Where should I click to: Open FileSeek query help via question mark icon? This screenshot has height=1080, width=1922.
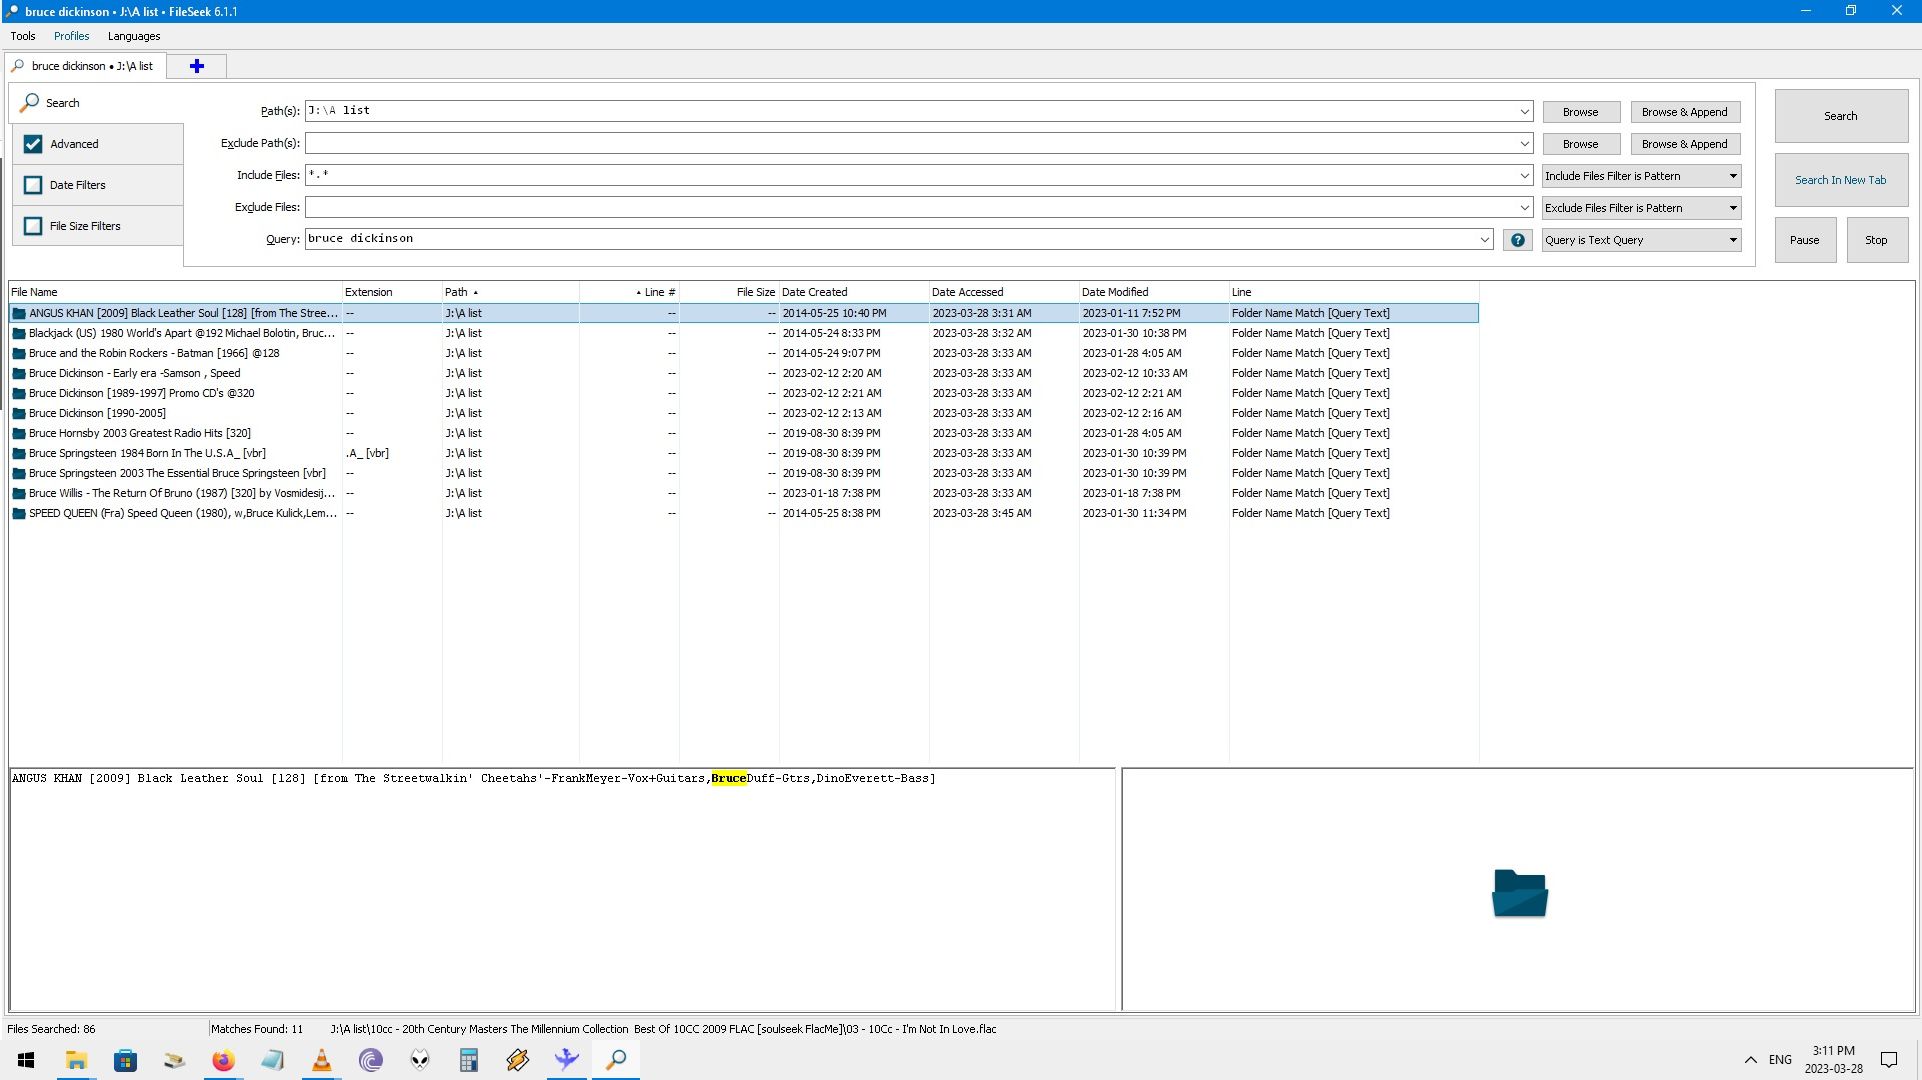(1517, 240)
